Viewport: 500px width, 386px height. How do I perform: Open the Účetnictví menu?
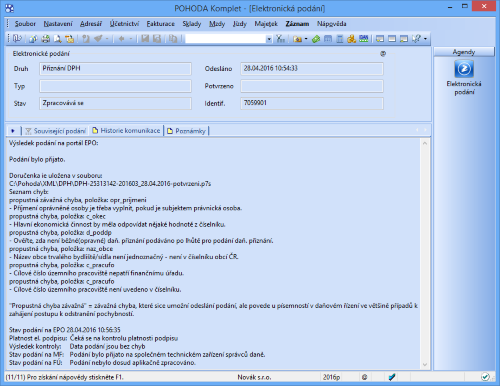point(124,24)
